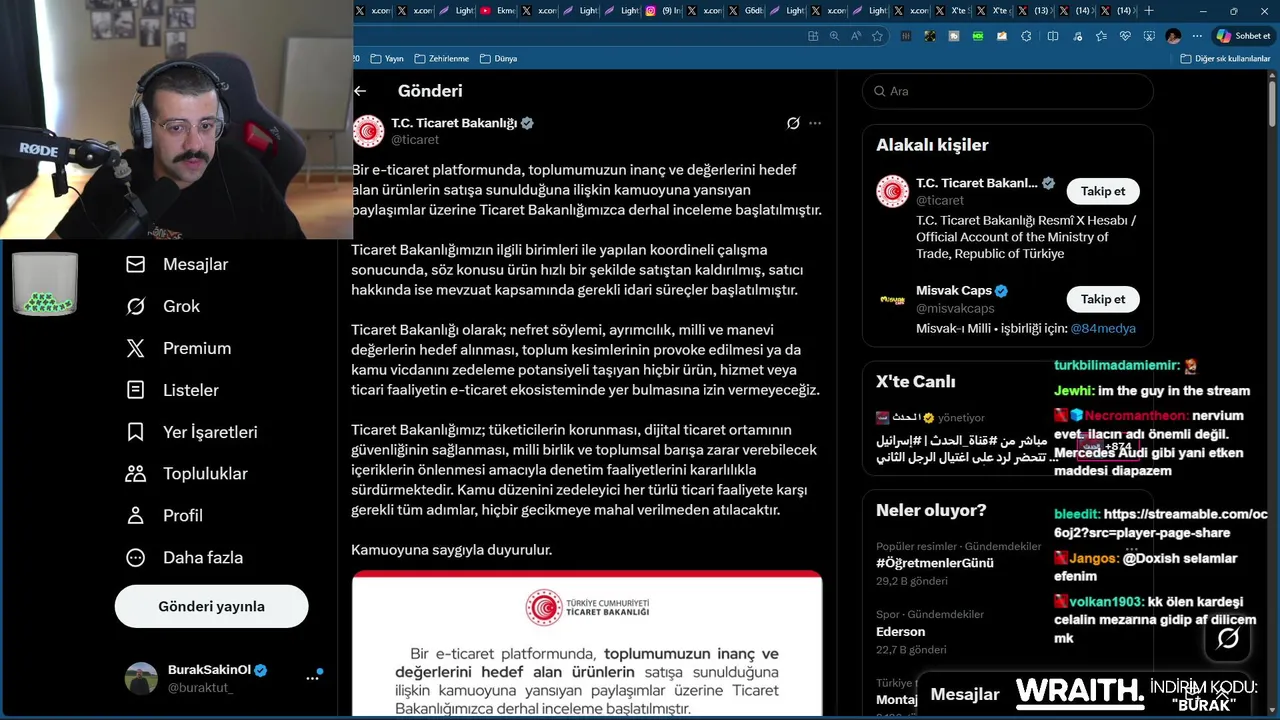Open the browser profile avatar
This screenshot has height=720, width=1280.
point(1173,36)
